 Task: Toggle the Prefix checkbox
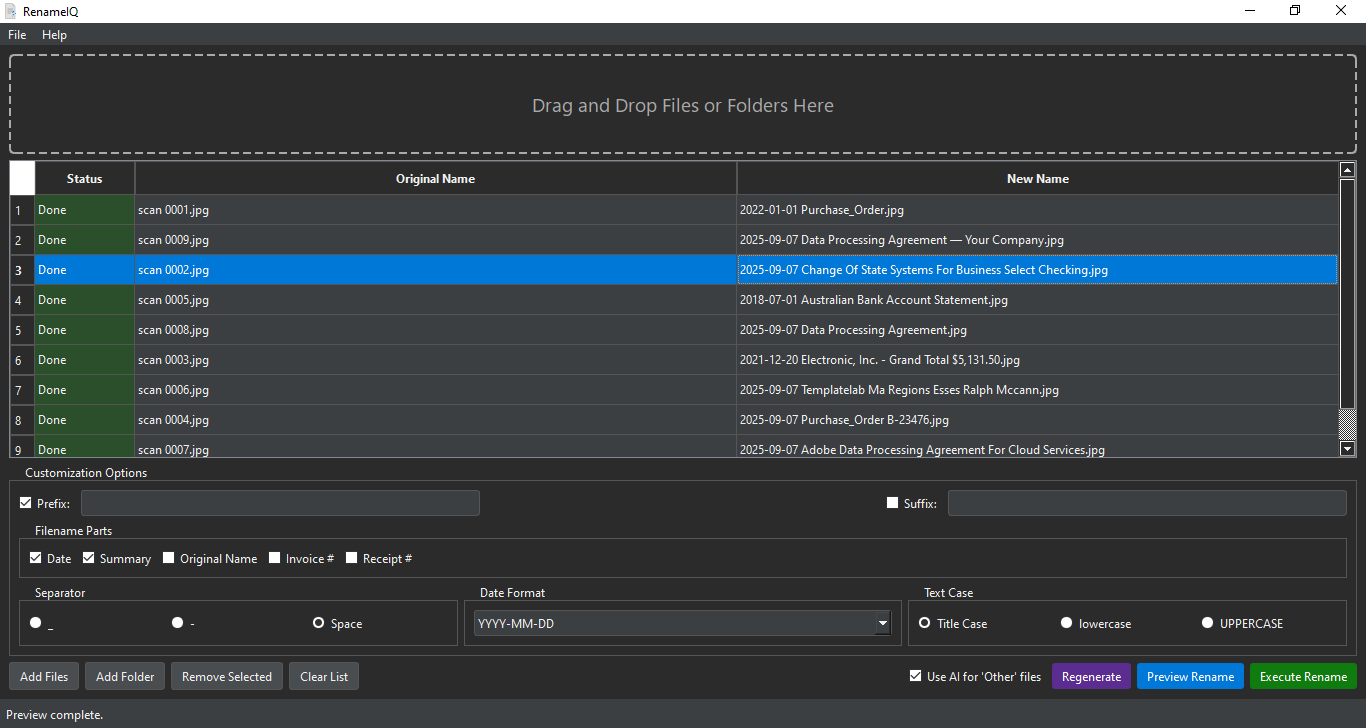coord(26,503)
